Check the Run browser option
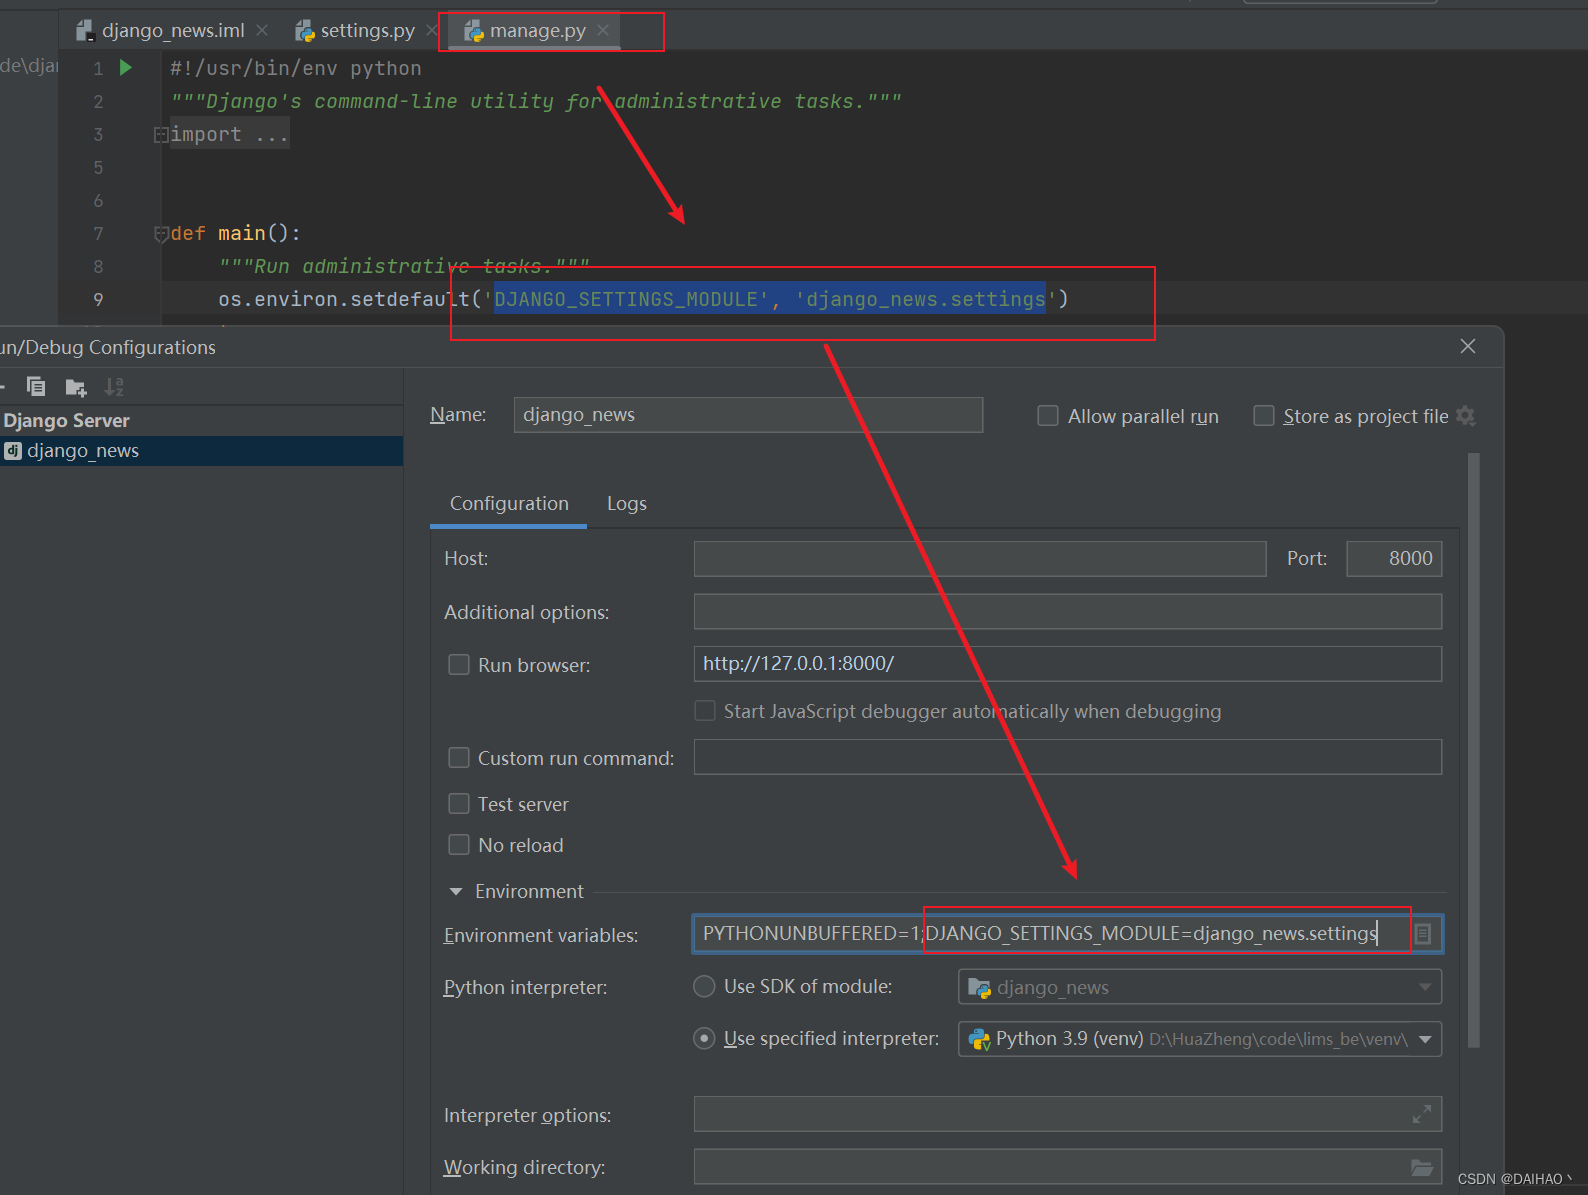The height and width of the screenshot is (1195, 1588). point(459,665)
